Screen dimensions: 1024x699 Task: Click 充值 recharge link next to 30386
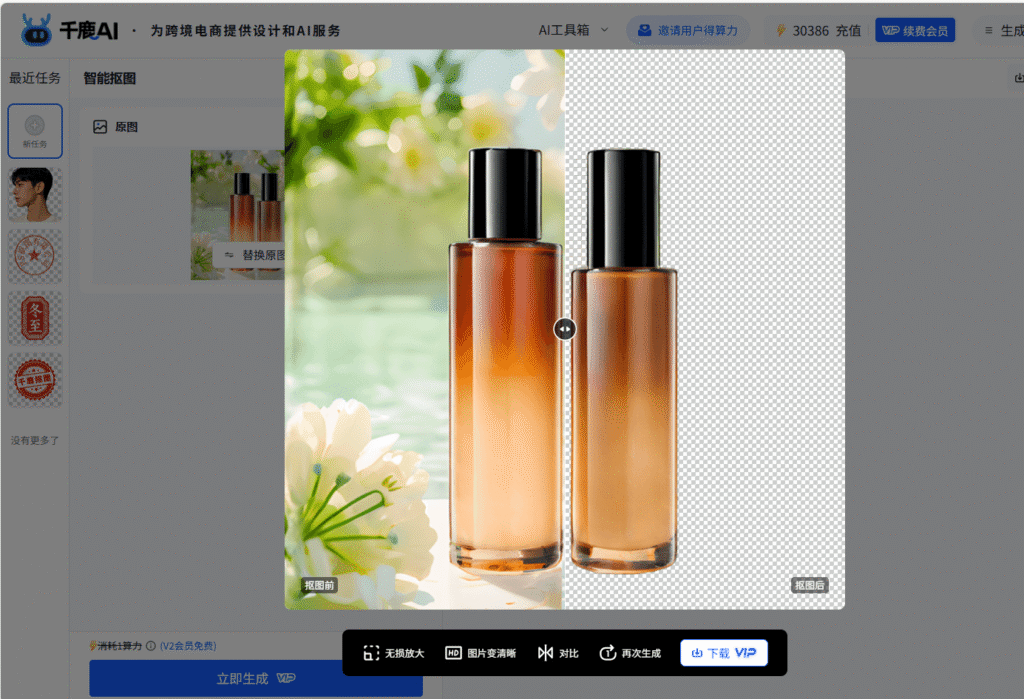click(848, 31)
